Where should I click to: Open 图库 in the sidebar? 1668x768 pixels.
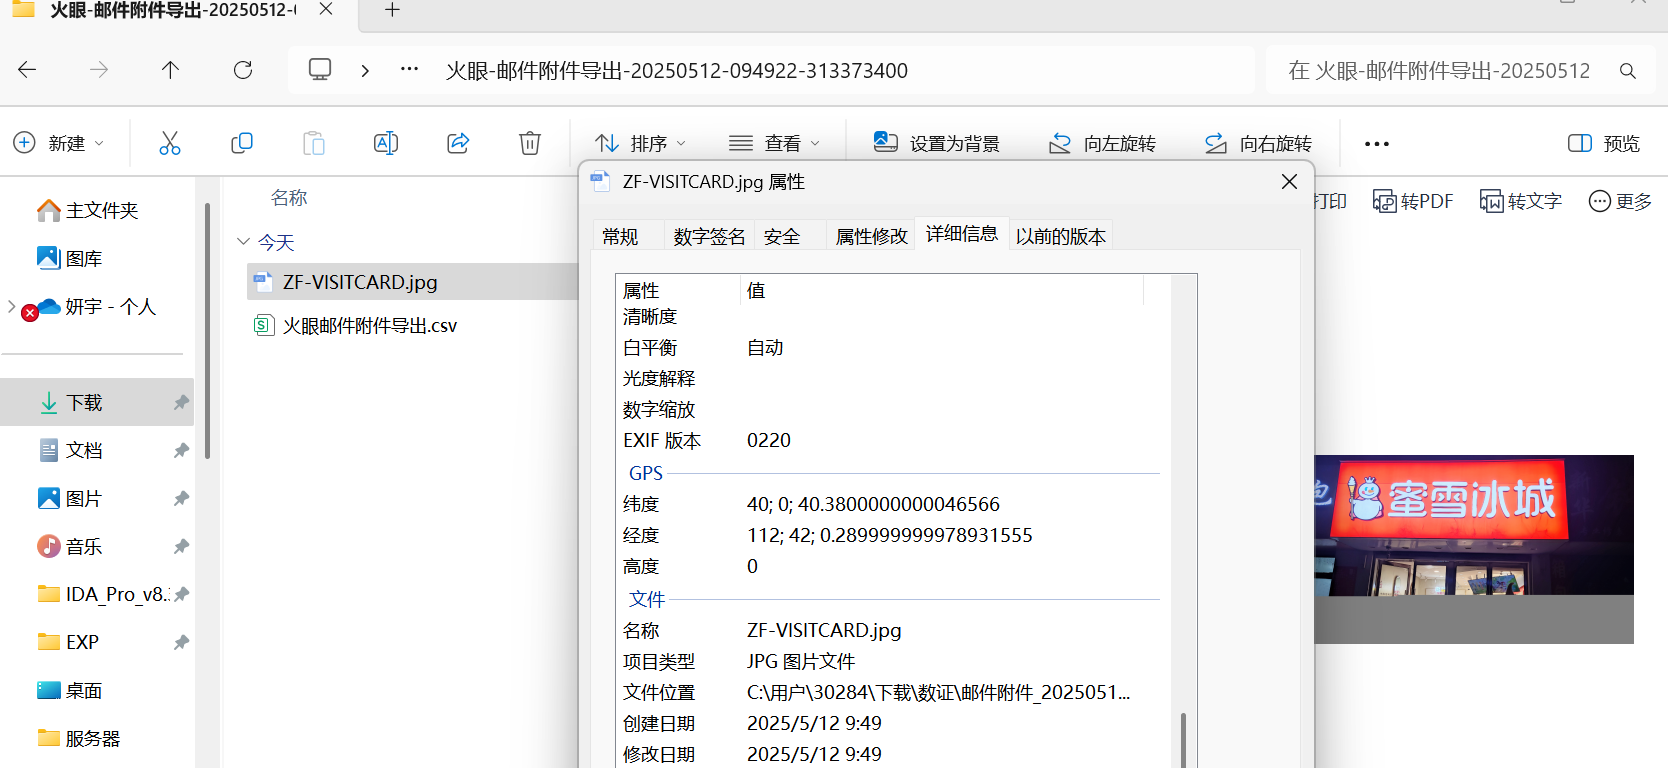pos(70,259)
